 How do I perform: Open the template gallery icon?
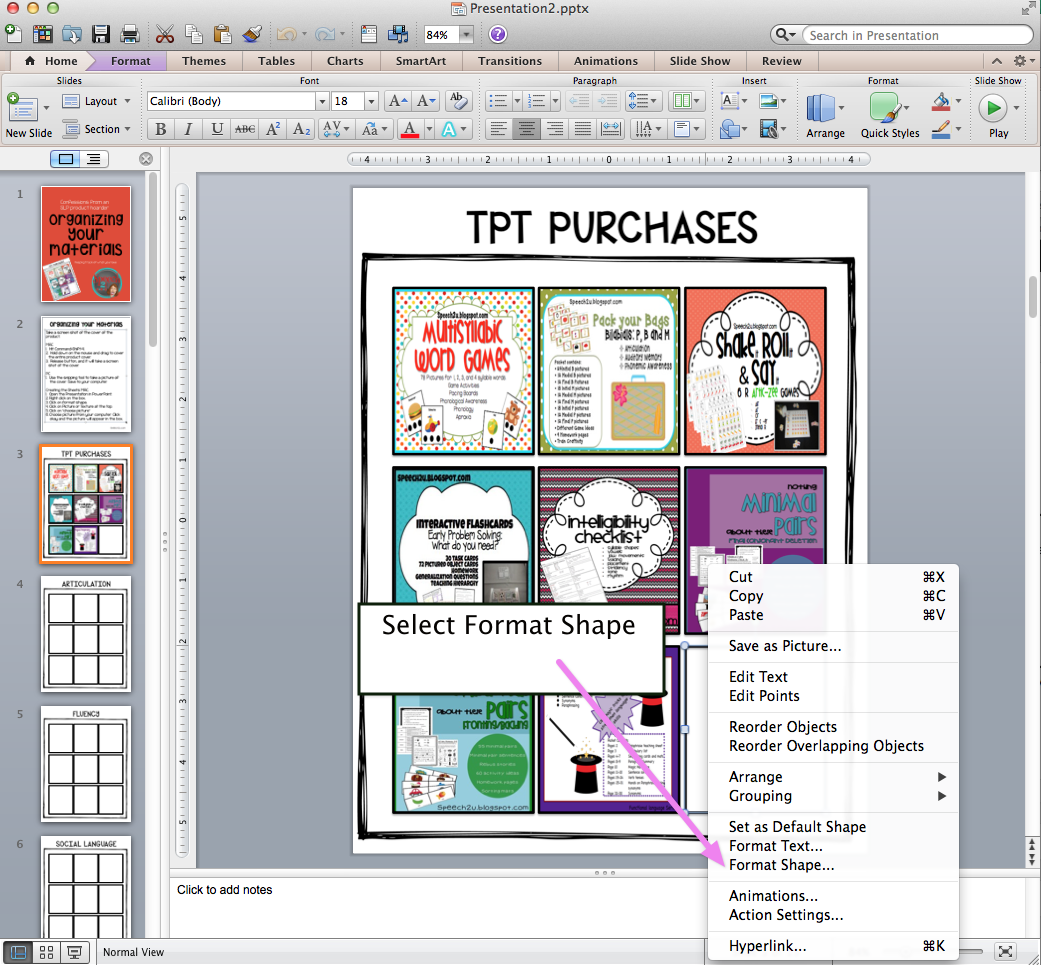42,34
